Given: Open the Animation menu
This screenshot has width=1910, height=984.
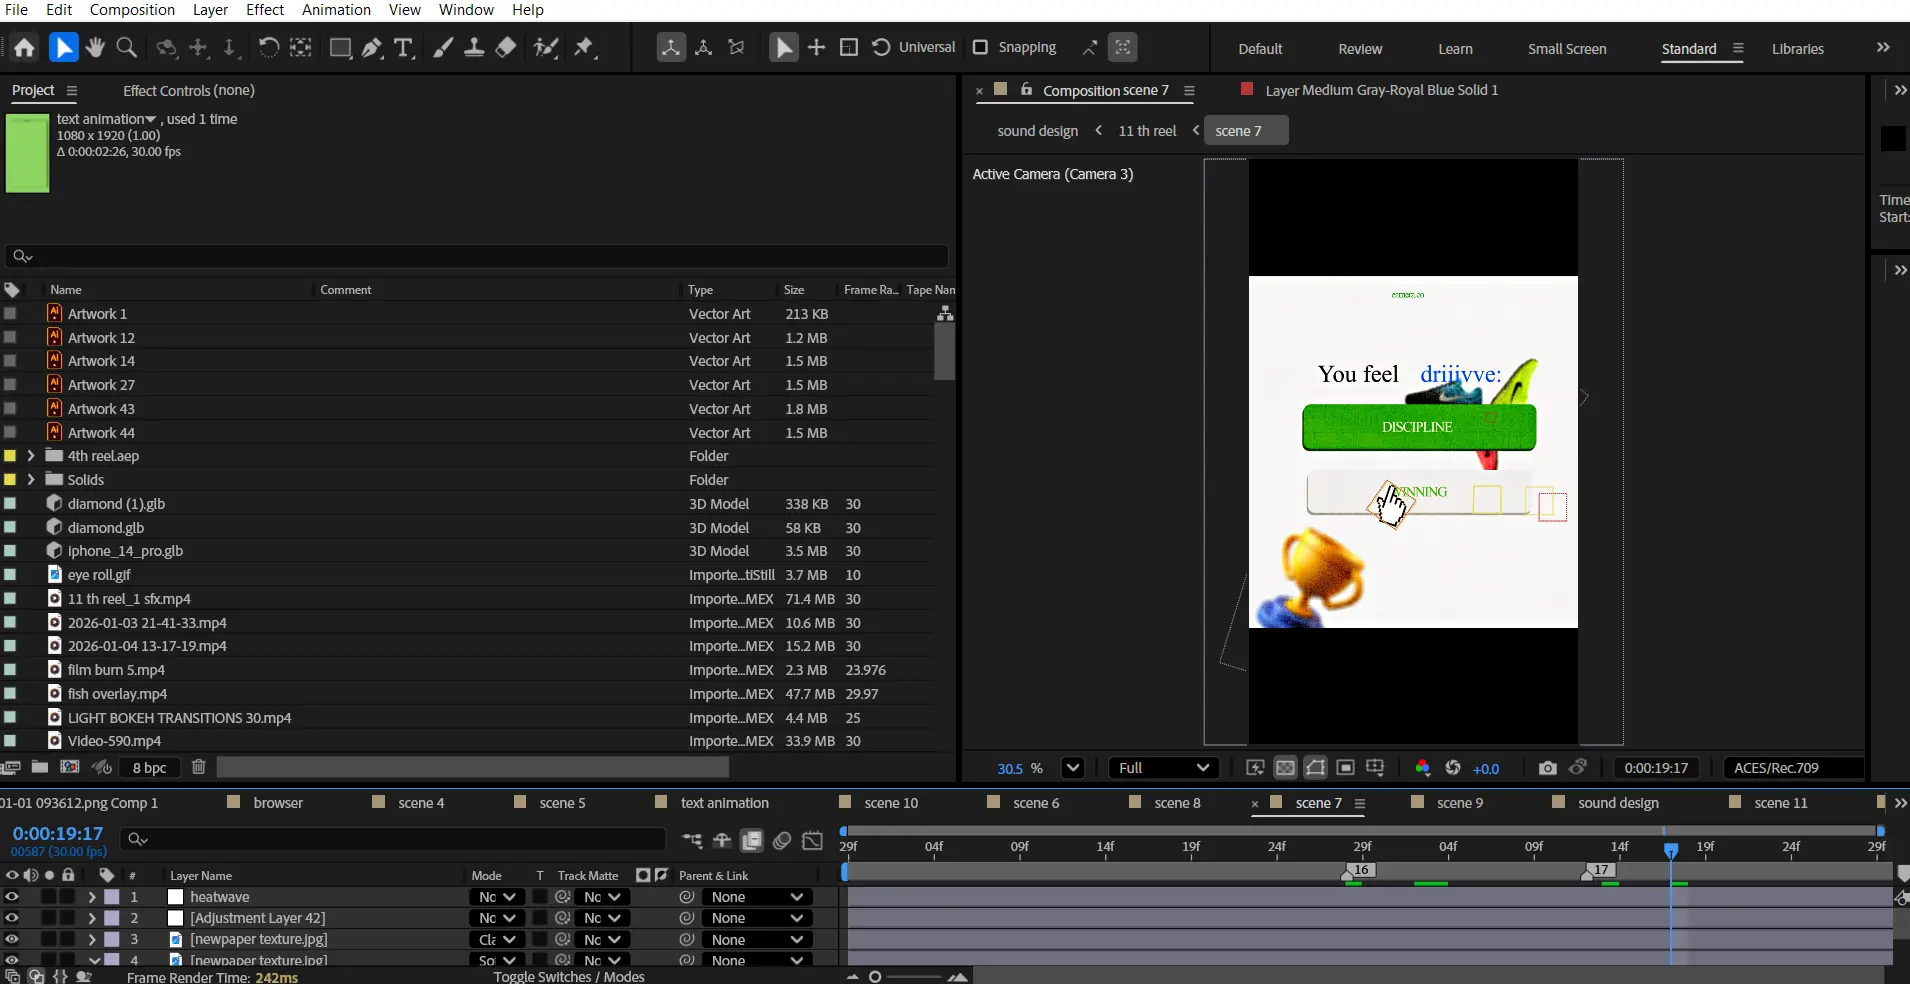Looking at the screenshot, I should click(x=336, y=10).
